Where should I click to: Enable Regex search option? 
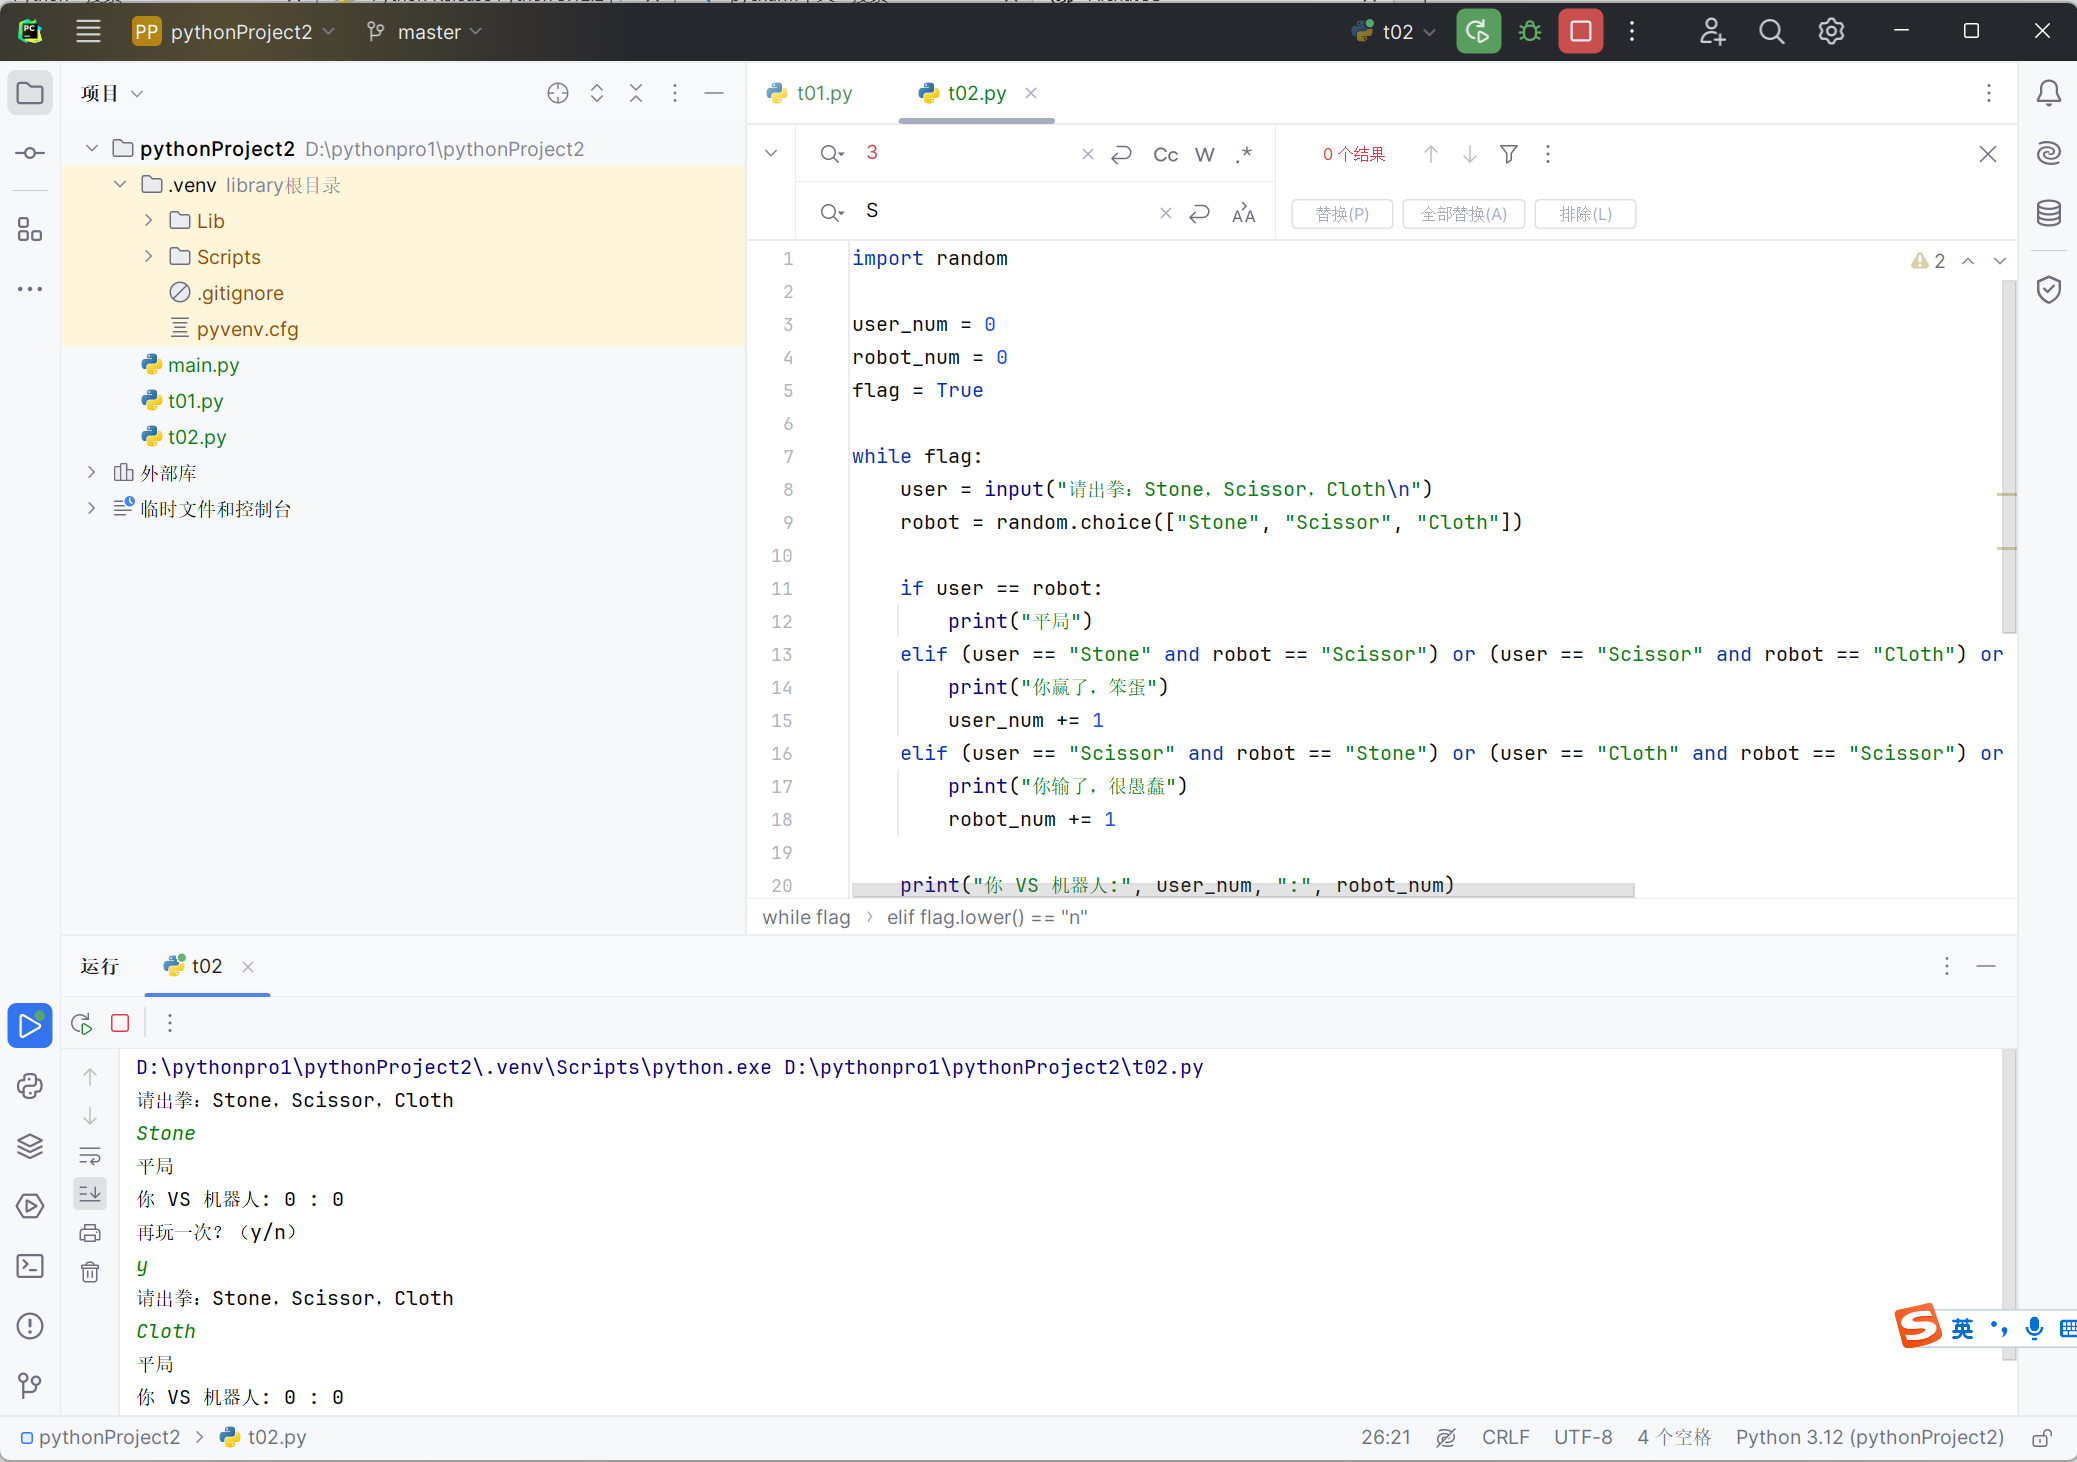pos(1243,154)
